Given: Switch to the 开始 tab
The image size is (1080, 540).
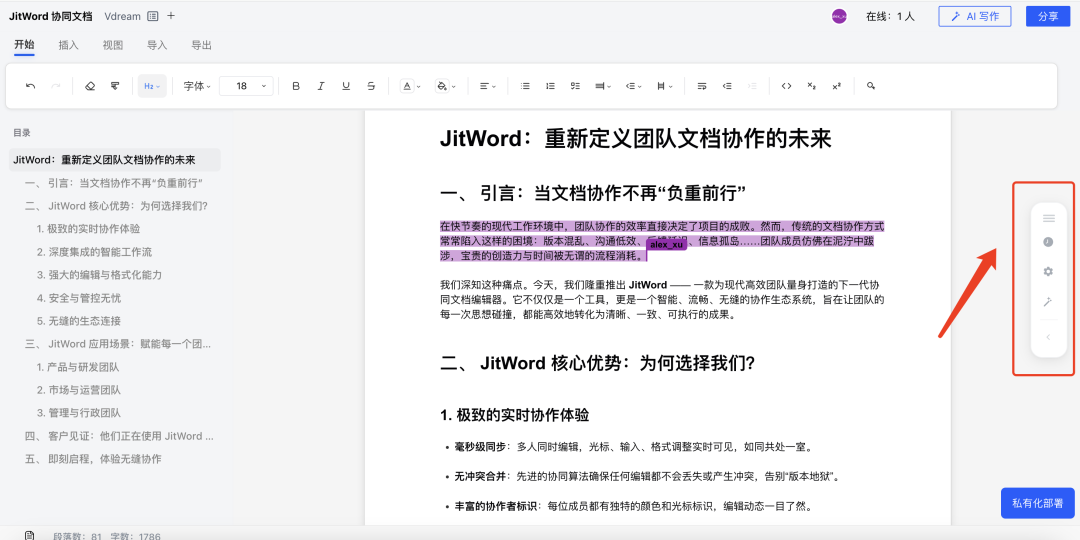Looking at the screenshot, I should tap(24, 45).
